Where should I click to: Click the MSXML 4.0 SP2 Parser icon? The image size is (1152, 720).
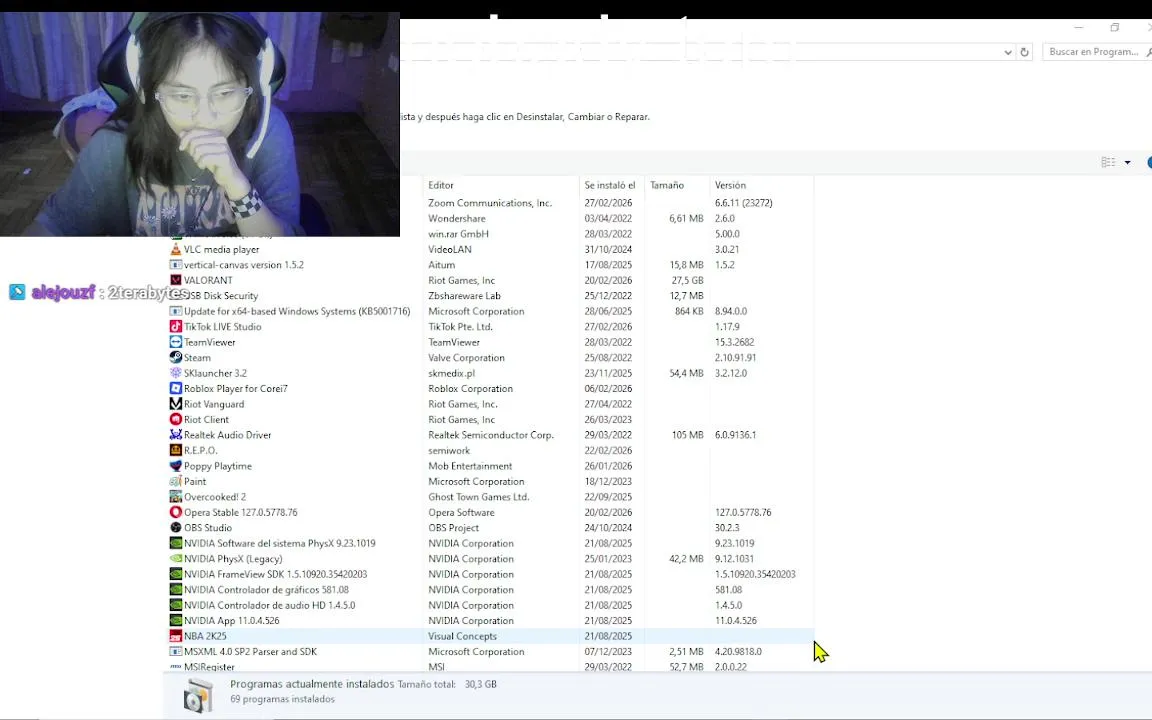(176, 651)
